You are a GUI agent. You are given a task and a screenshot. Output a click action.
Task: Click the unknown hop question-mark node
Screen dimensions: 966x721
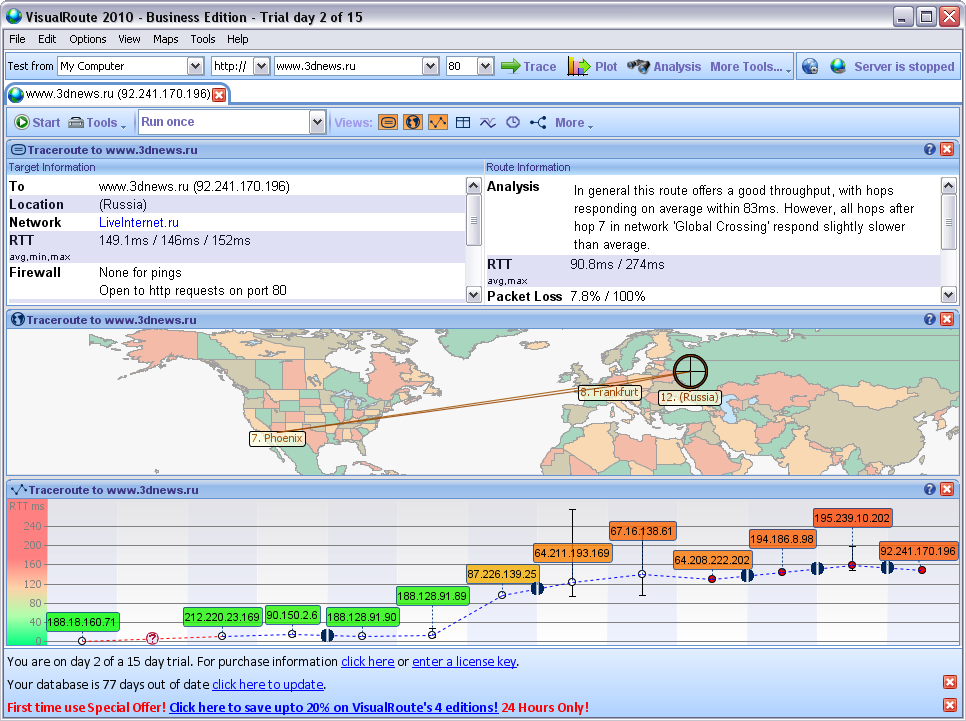[x=152, y=639]
